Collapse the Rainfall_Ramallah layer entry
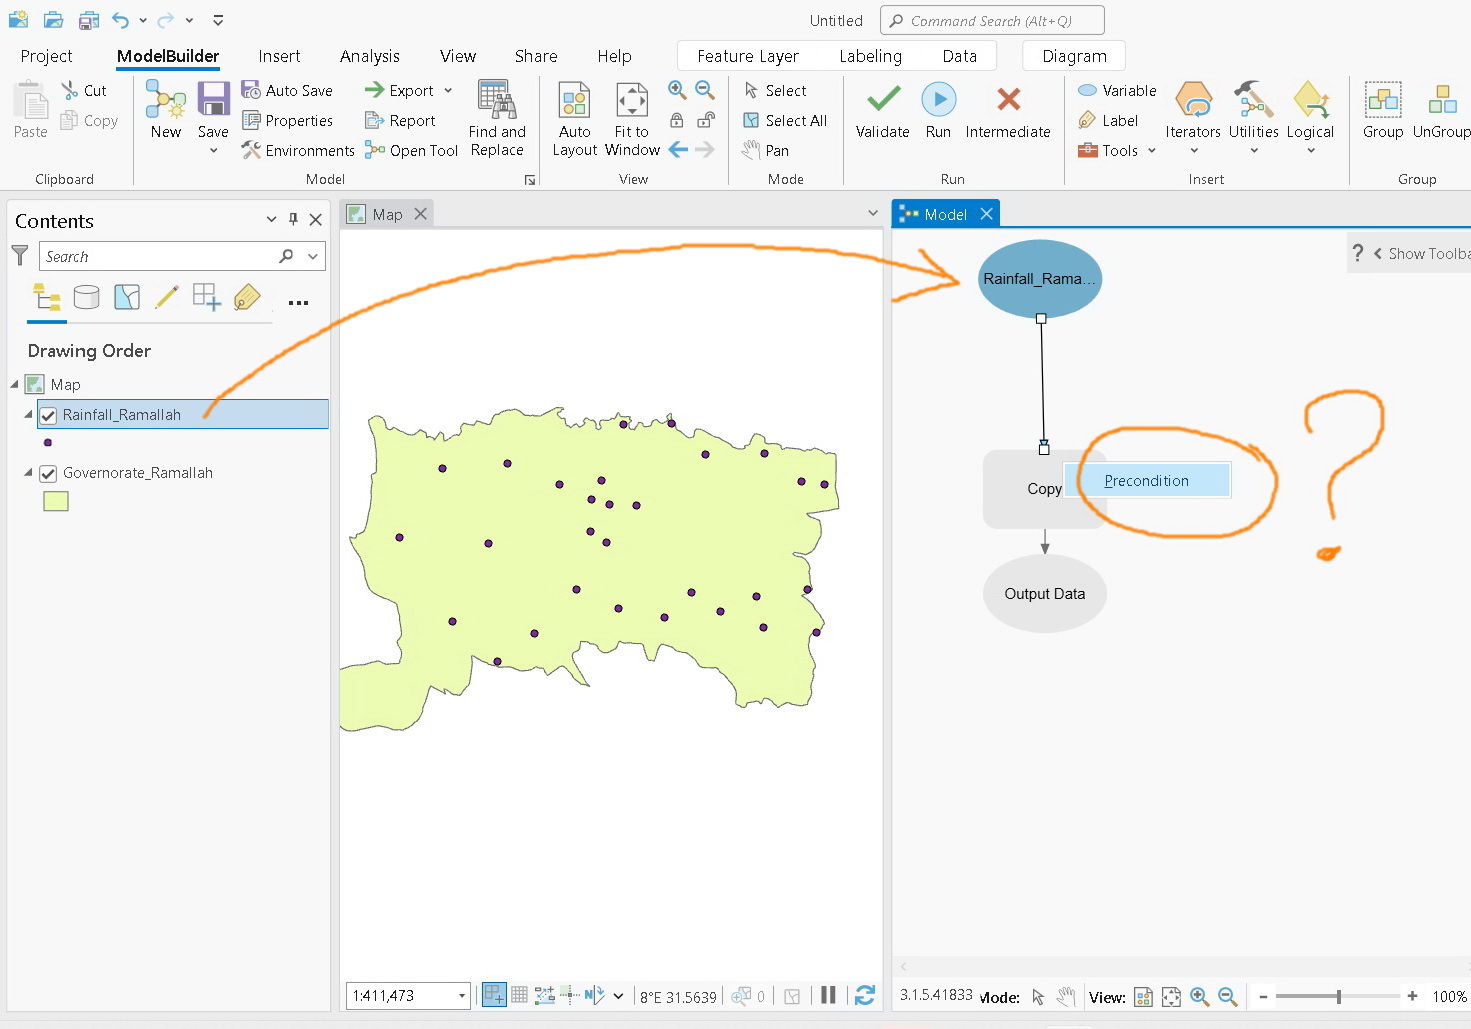Screen dimensions: 1471x1029 click(28, 414)
